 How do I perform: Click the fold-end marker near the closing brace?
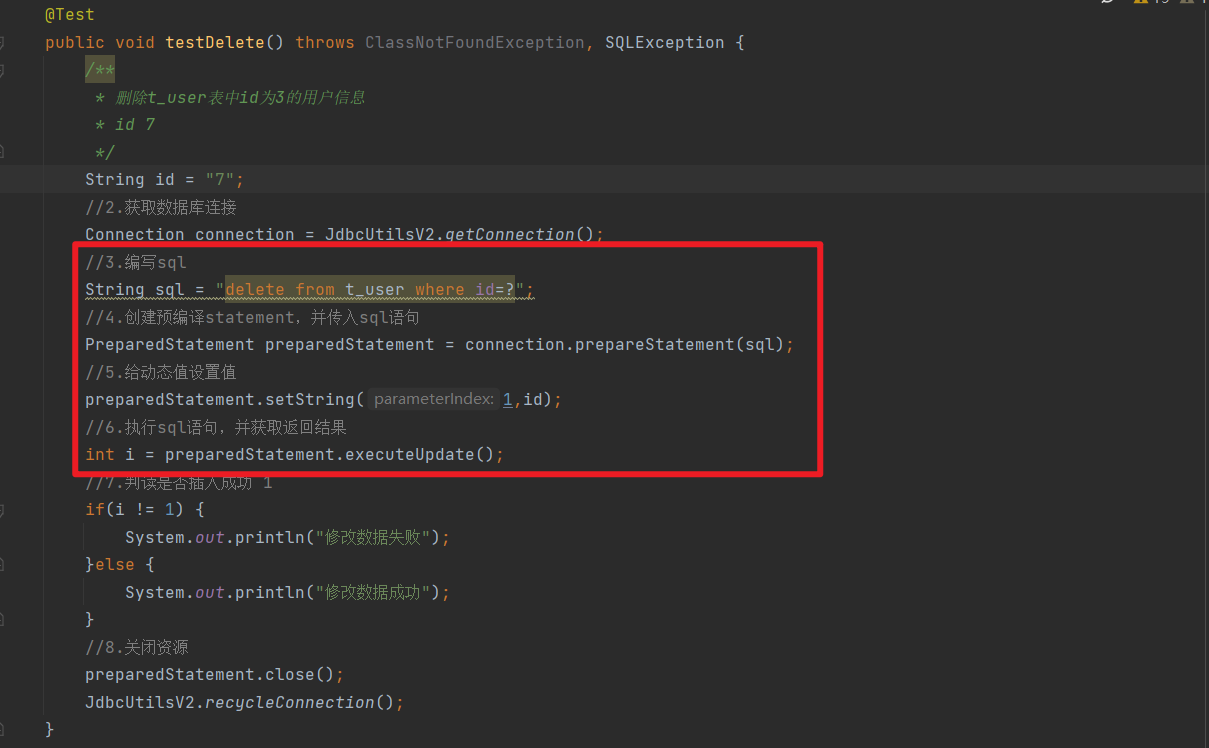(x=4, y=729)
